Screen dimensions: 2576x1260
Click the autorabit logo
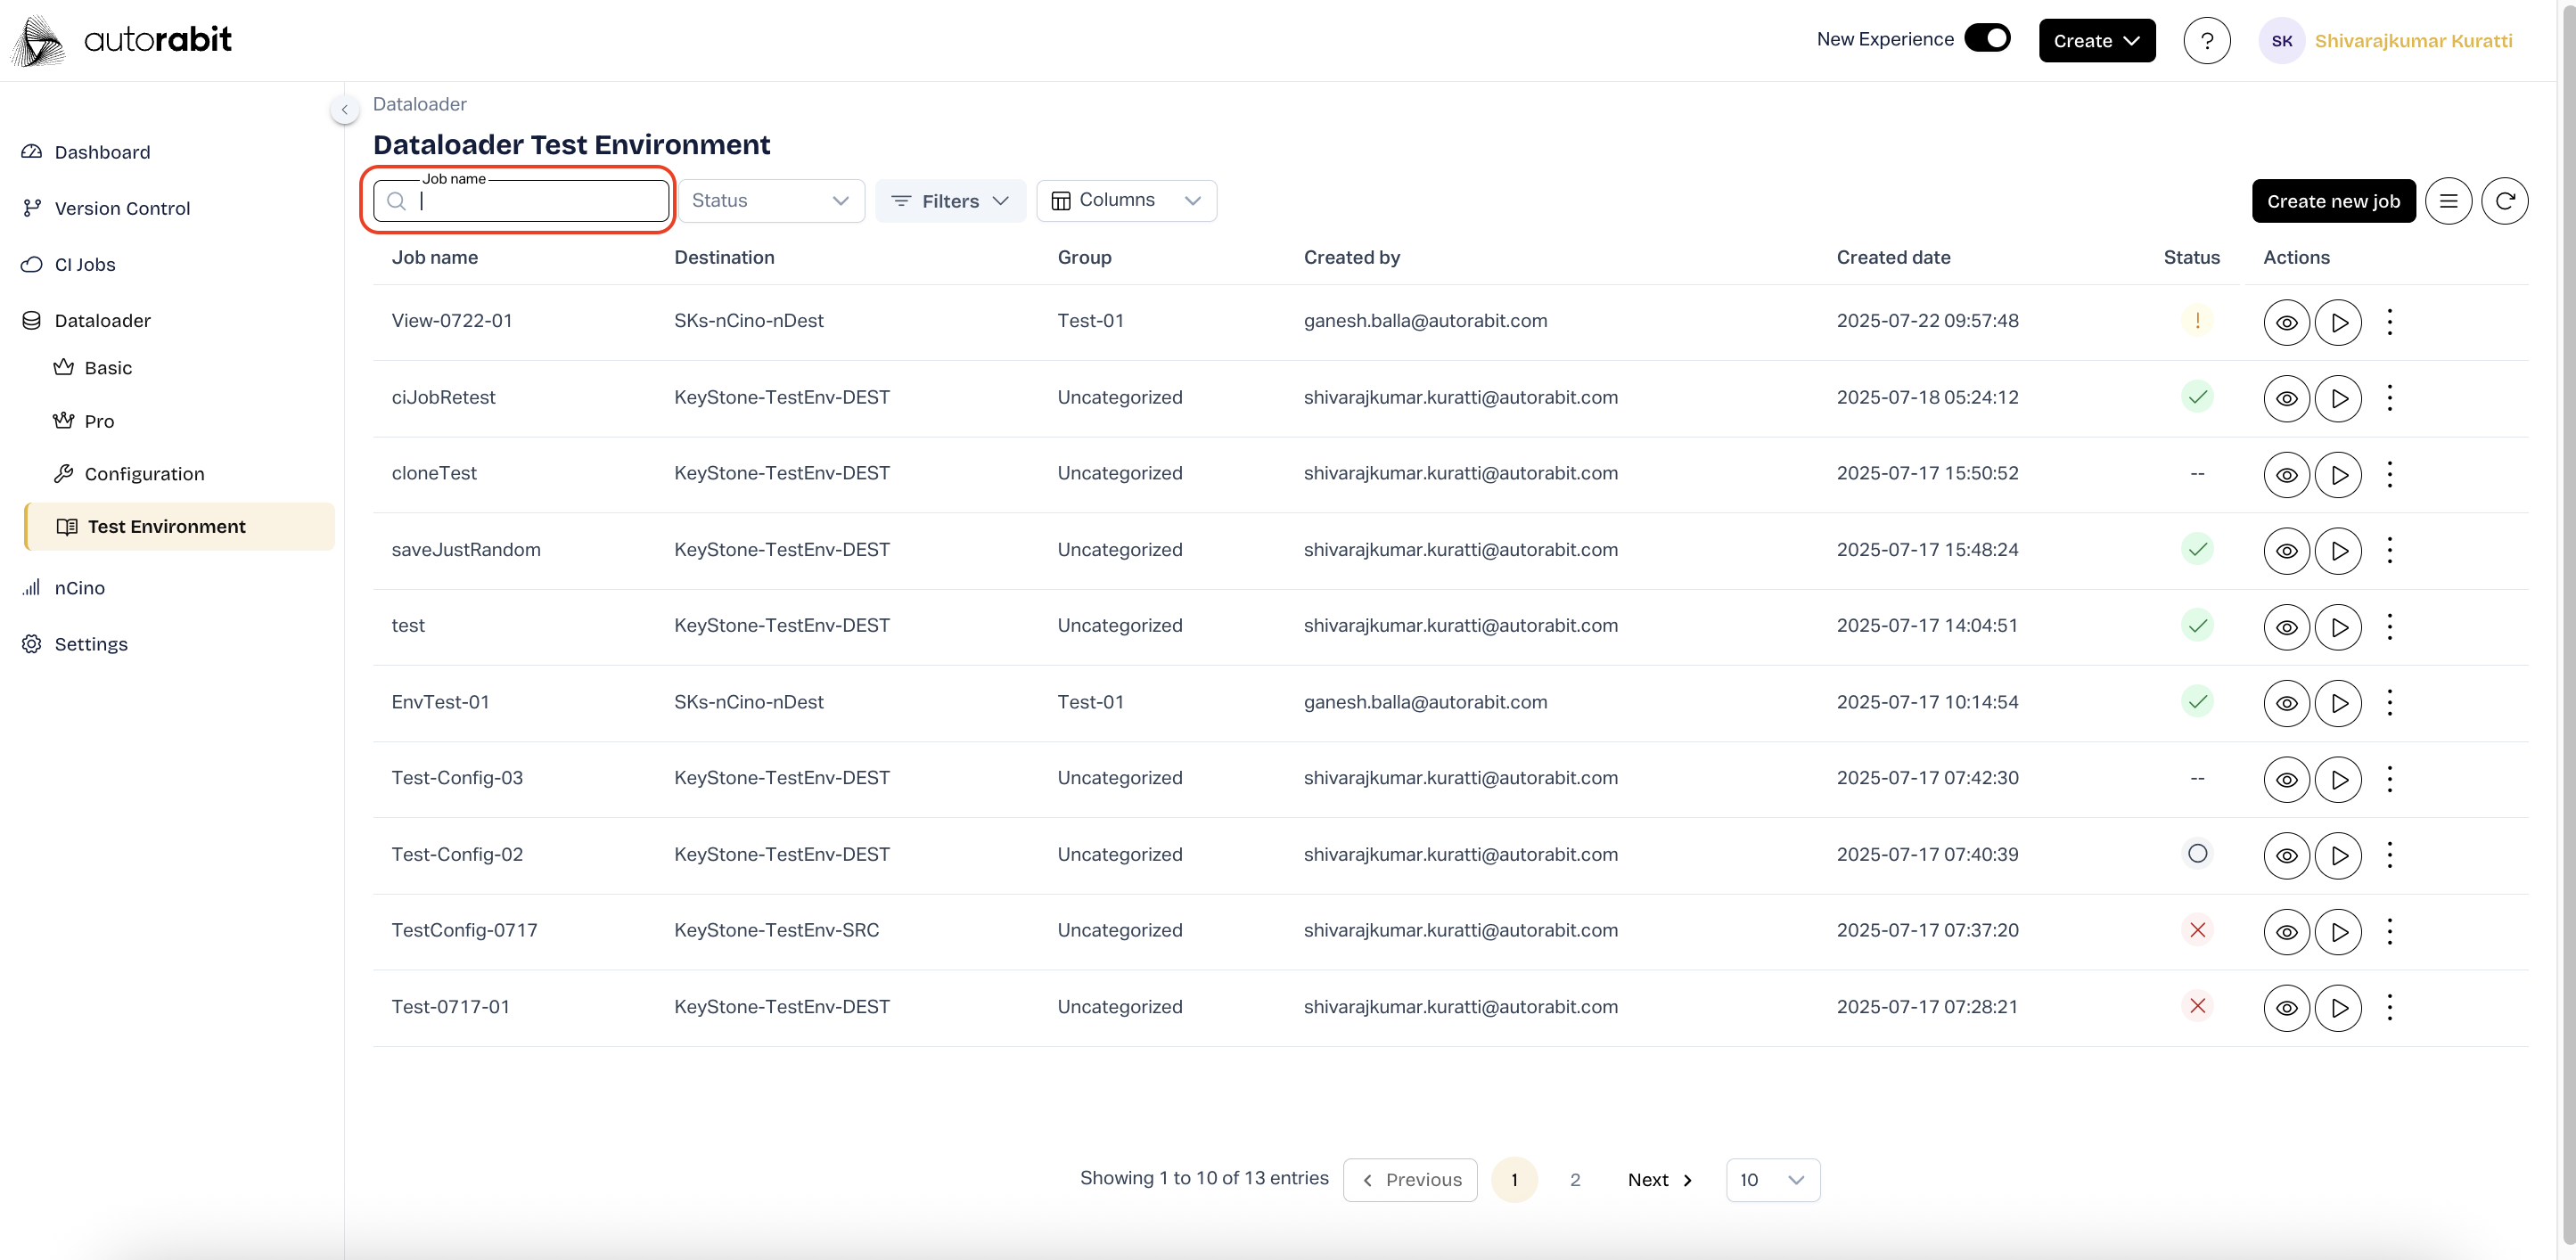coord(123,40)
